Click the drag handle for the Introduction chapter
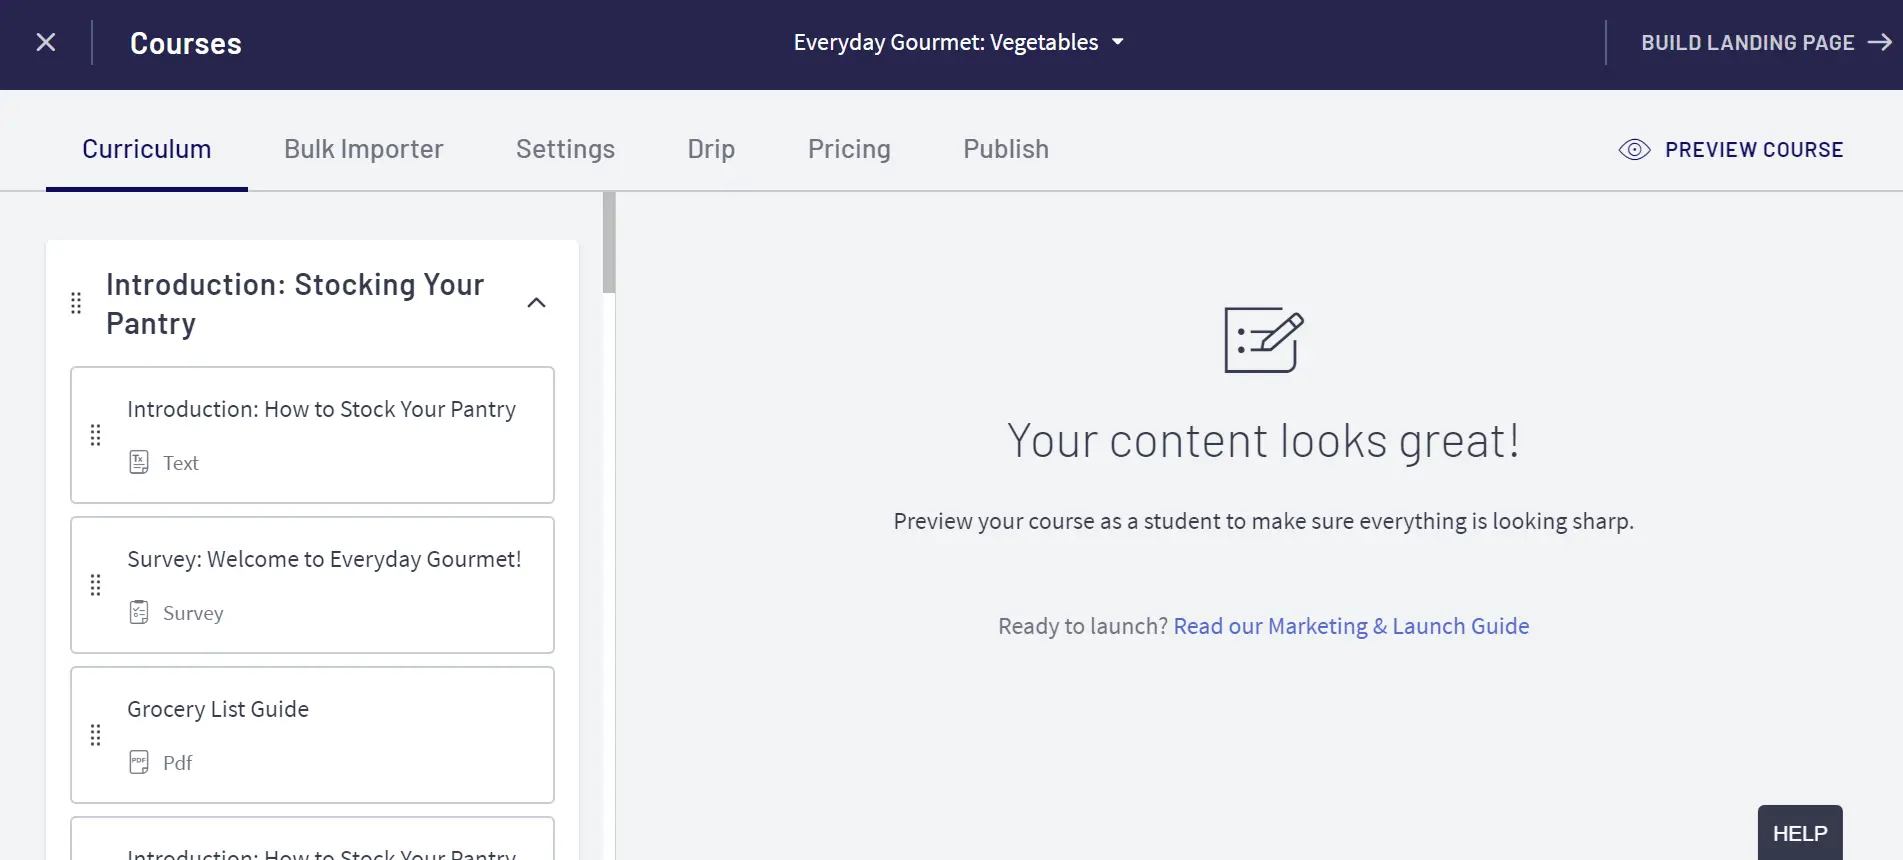Image resolution: width=1903 pixels, height=860 pixels. (x=76, y=303)
